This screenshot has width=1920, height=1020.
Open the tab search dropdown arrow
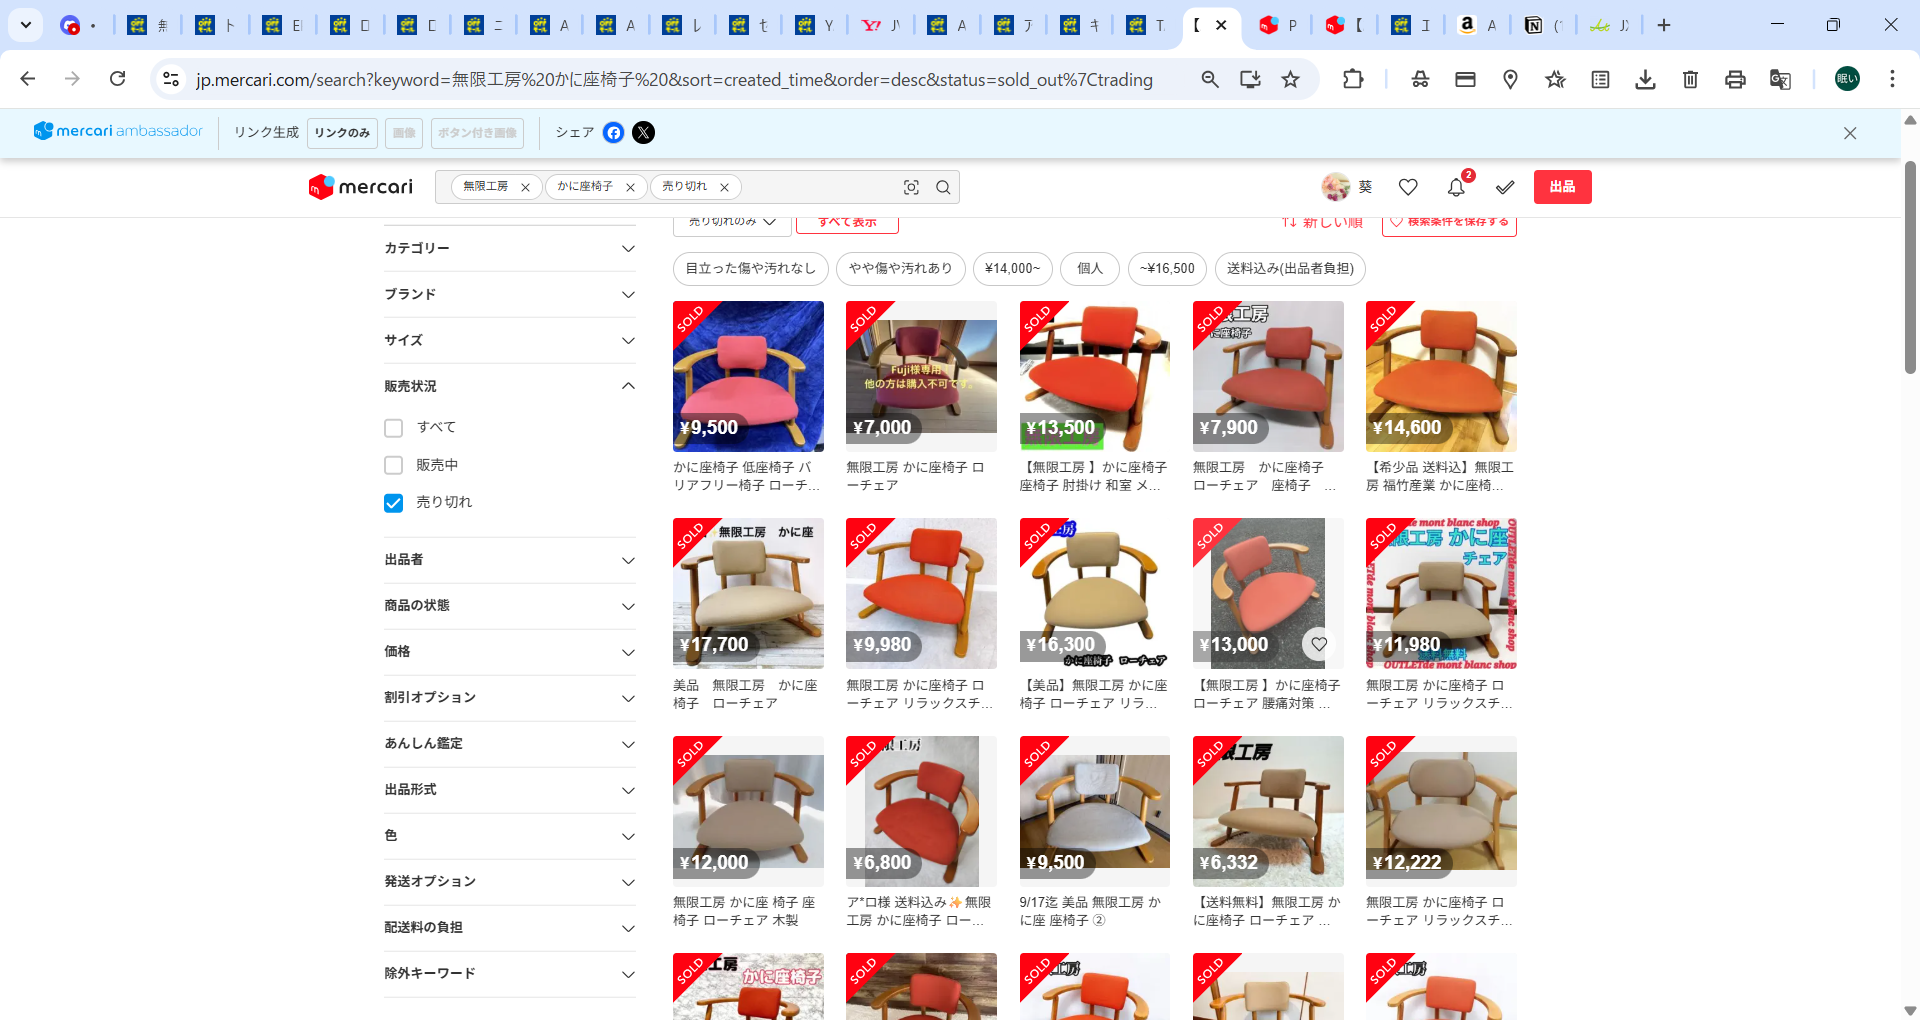point(26,25)
